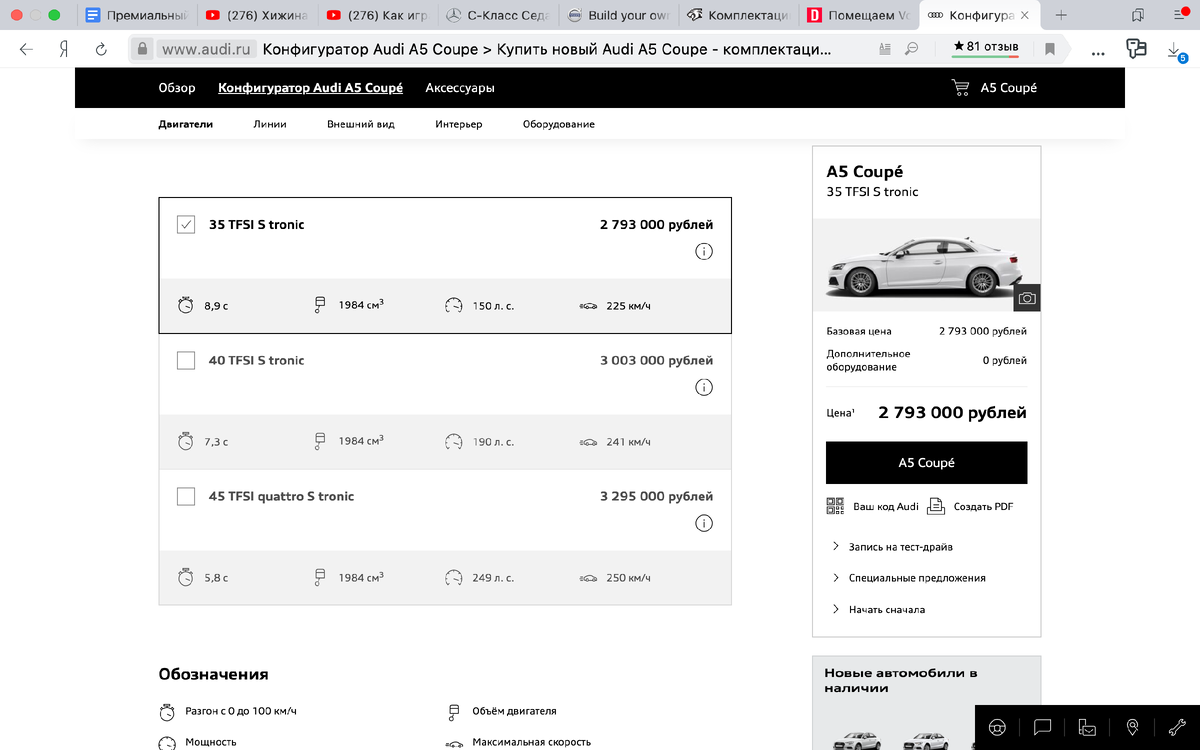The image size is (1200, 750).
Task: Click the QR code icon for Ваш код Audi
Action: (835, 506)
